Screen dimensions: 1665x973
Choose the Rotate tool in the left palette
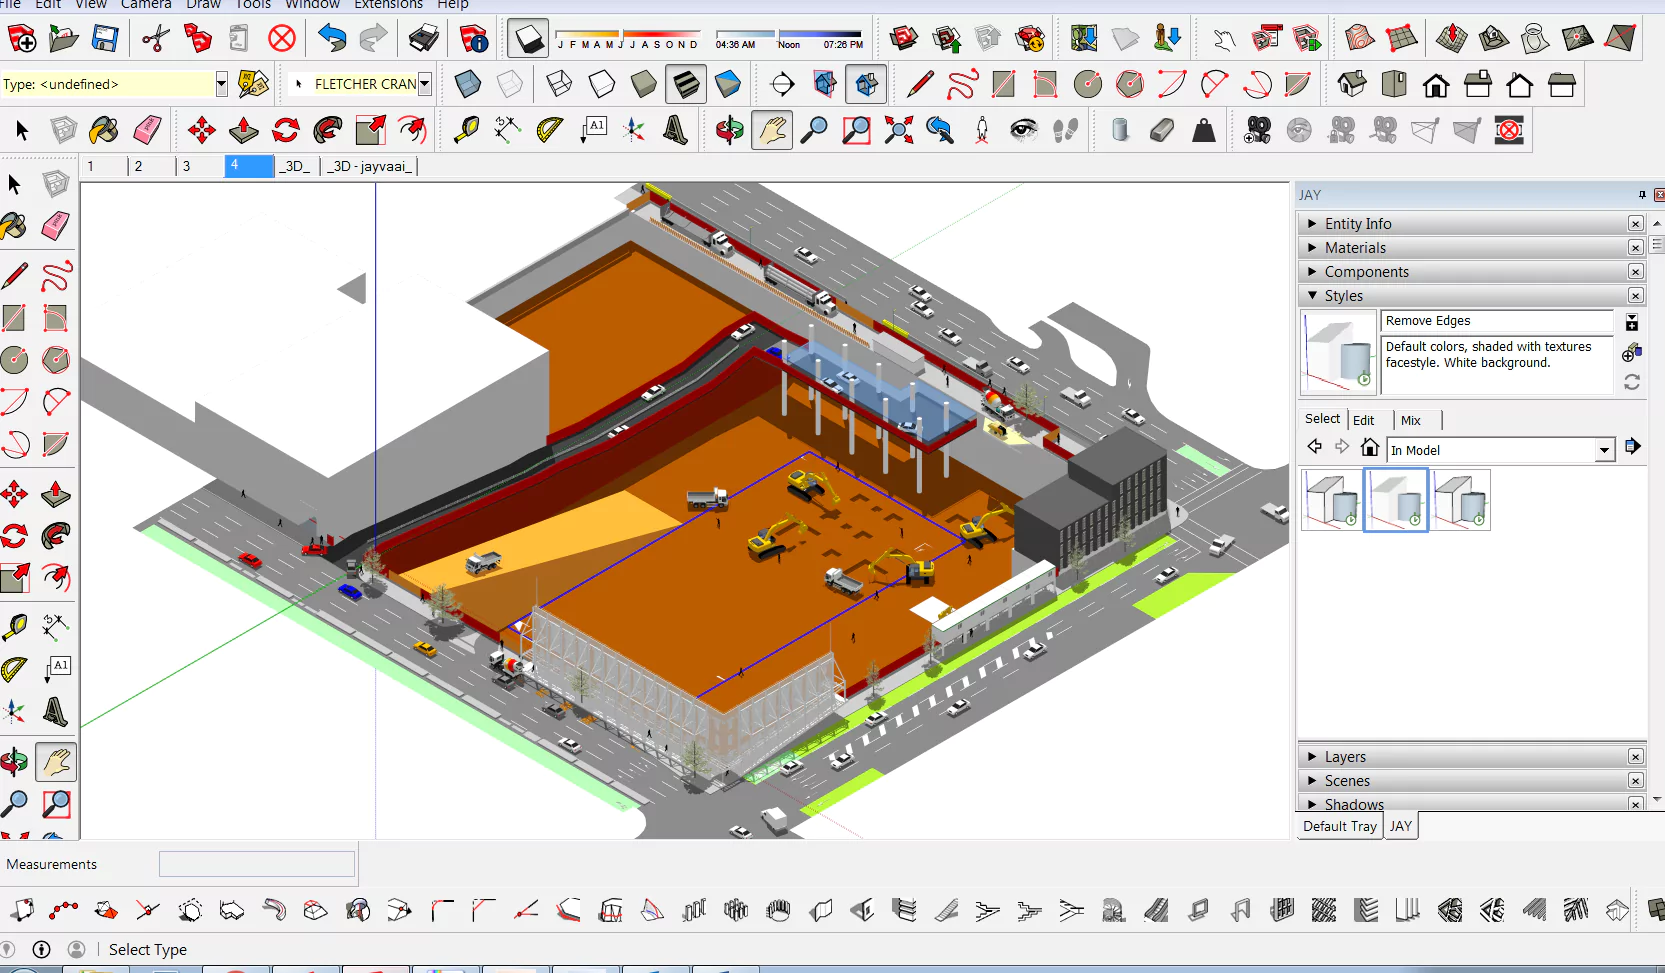(x=14, y=537)
